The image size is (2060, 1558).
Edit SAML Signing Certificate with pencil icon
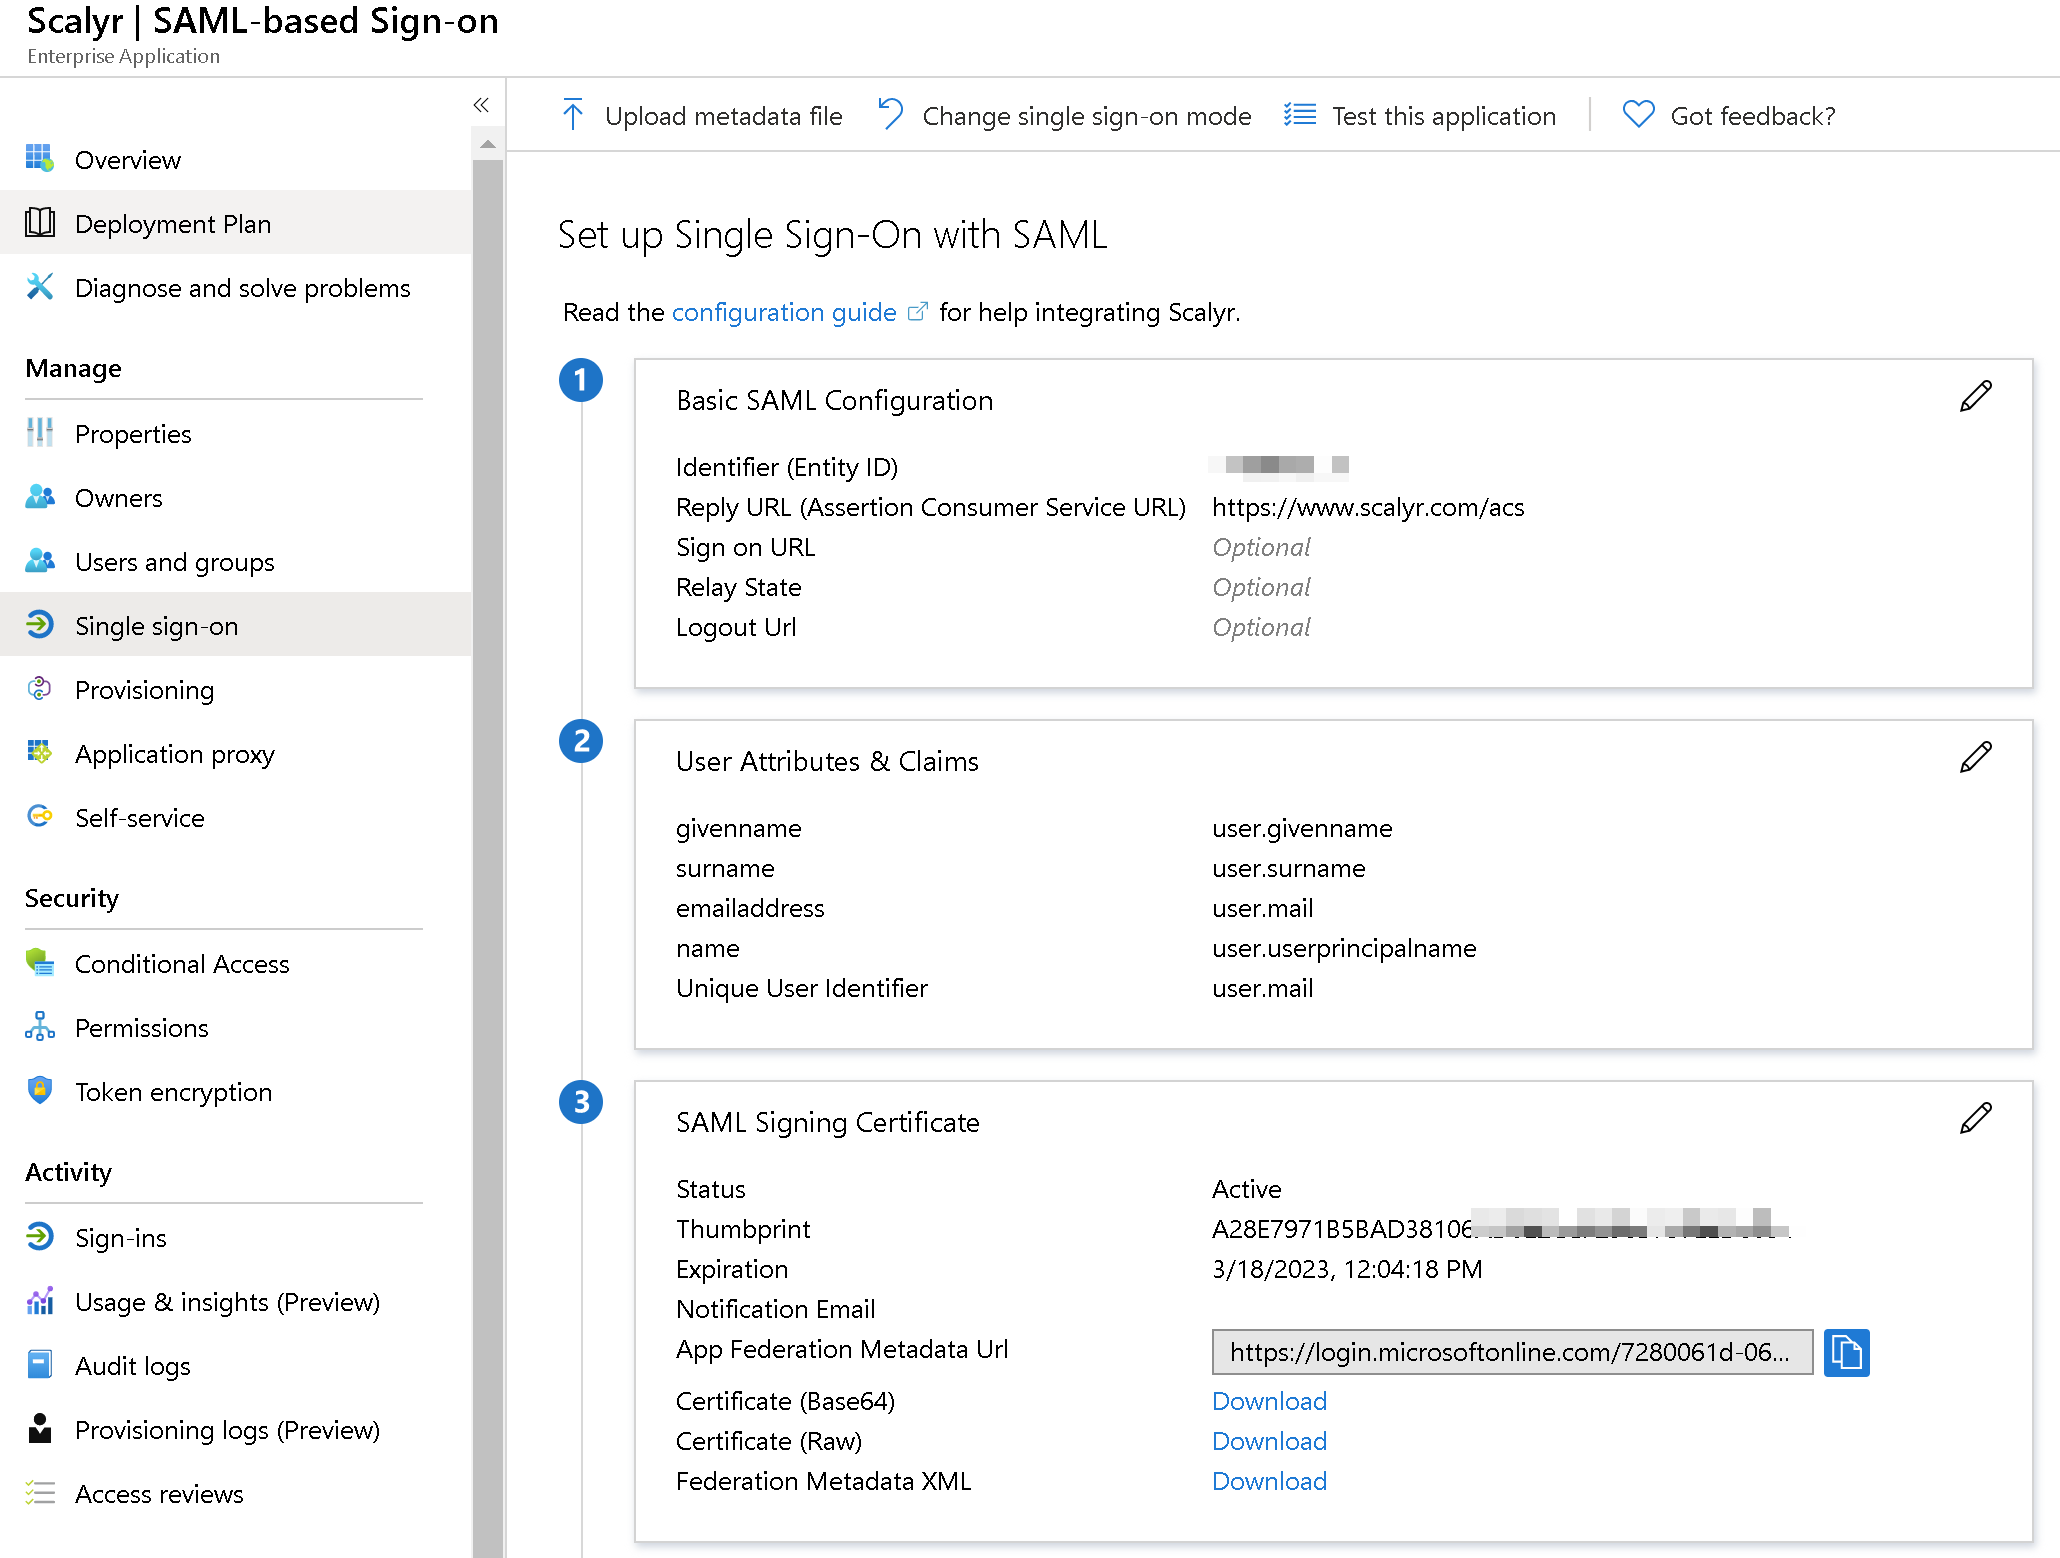click(x=1976, y=1118)
